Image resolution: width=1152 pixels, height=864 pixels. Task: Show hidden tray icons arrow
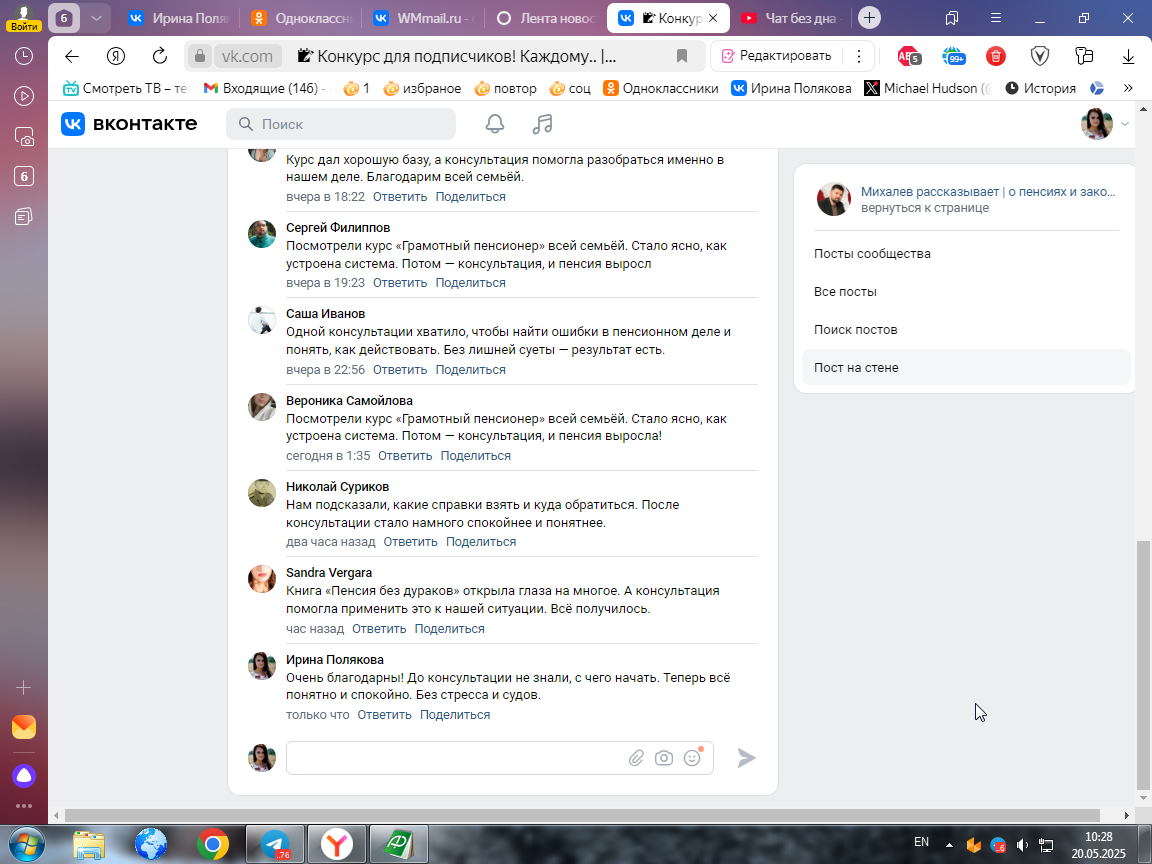tap(949, 845)
